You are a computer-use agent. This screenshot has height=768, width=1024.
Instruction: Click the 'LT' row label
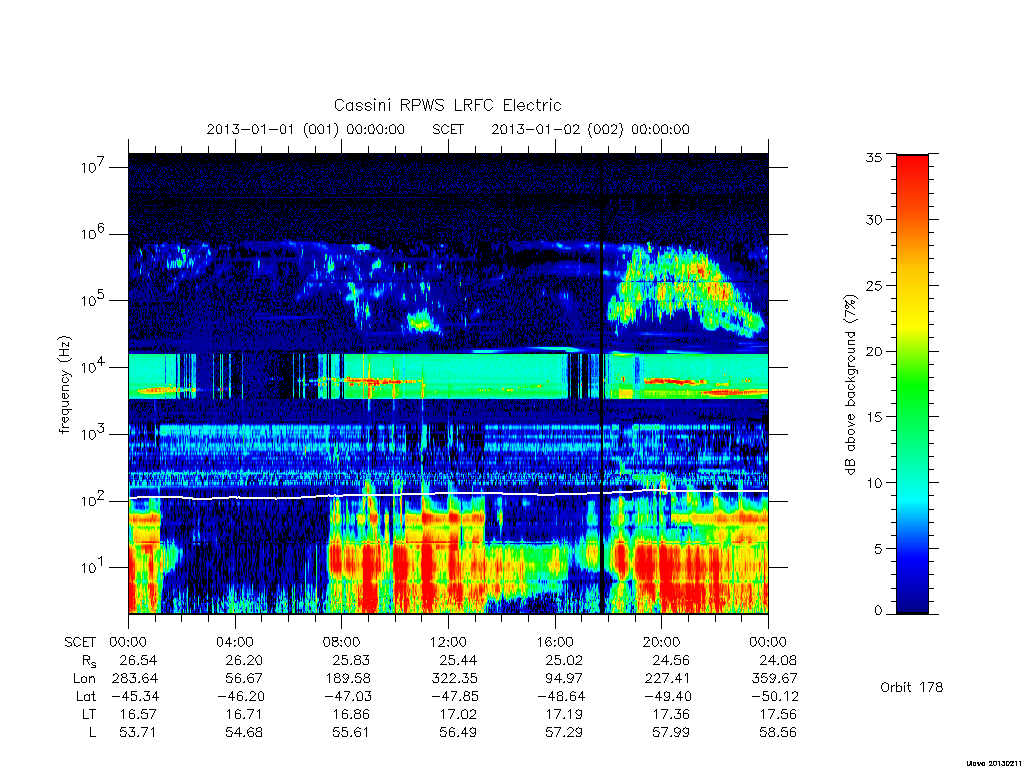(x=89, y=714)
